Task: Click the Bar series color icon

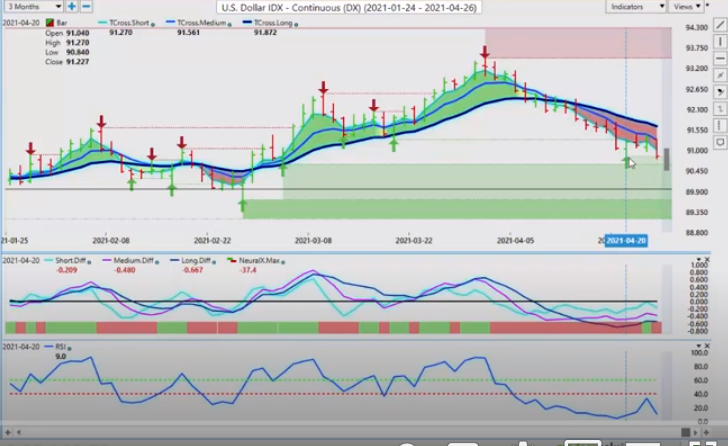Action: pyautogui.click(x=50, y=22)
